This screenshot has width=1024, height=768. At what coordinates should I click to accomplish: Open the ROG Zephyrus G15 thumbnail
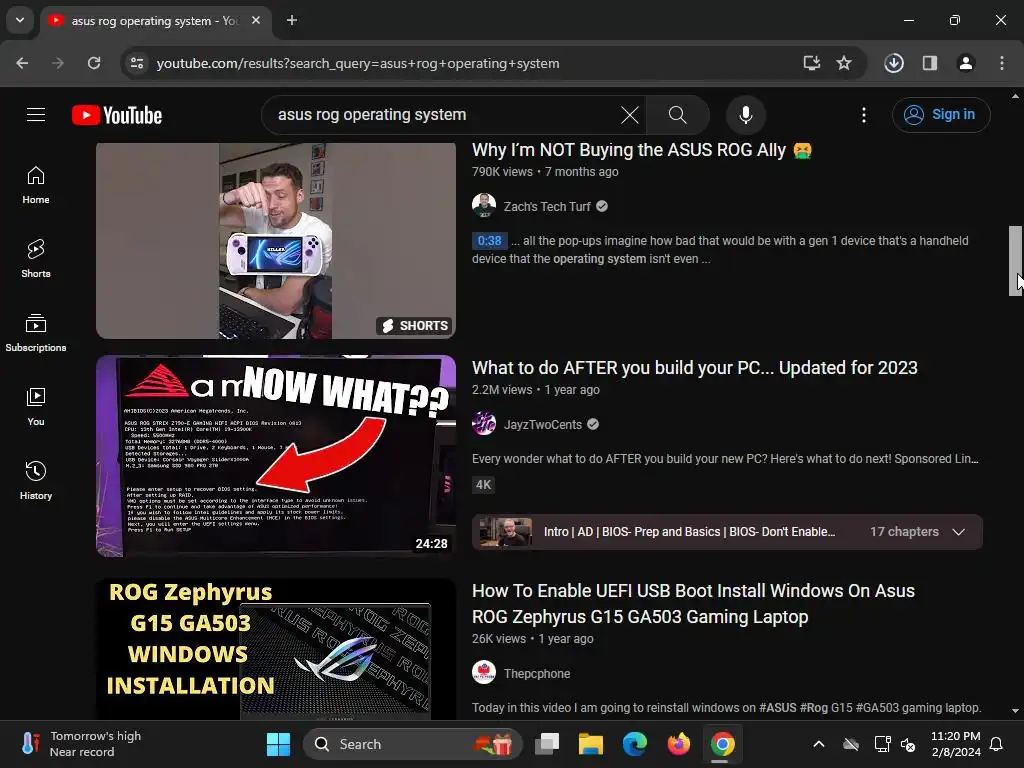pyautogui.click(x=276, y=649)
